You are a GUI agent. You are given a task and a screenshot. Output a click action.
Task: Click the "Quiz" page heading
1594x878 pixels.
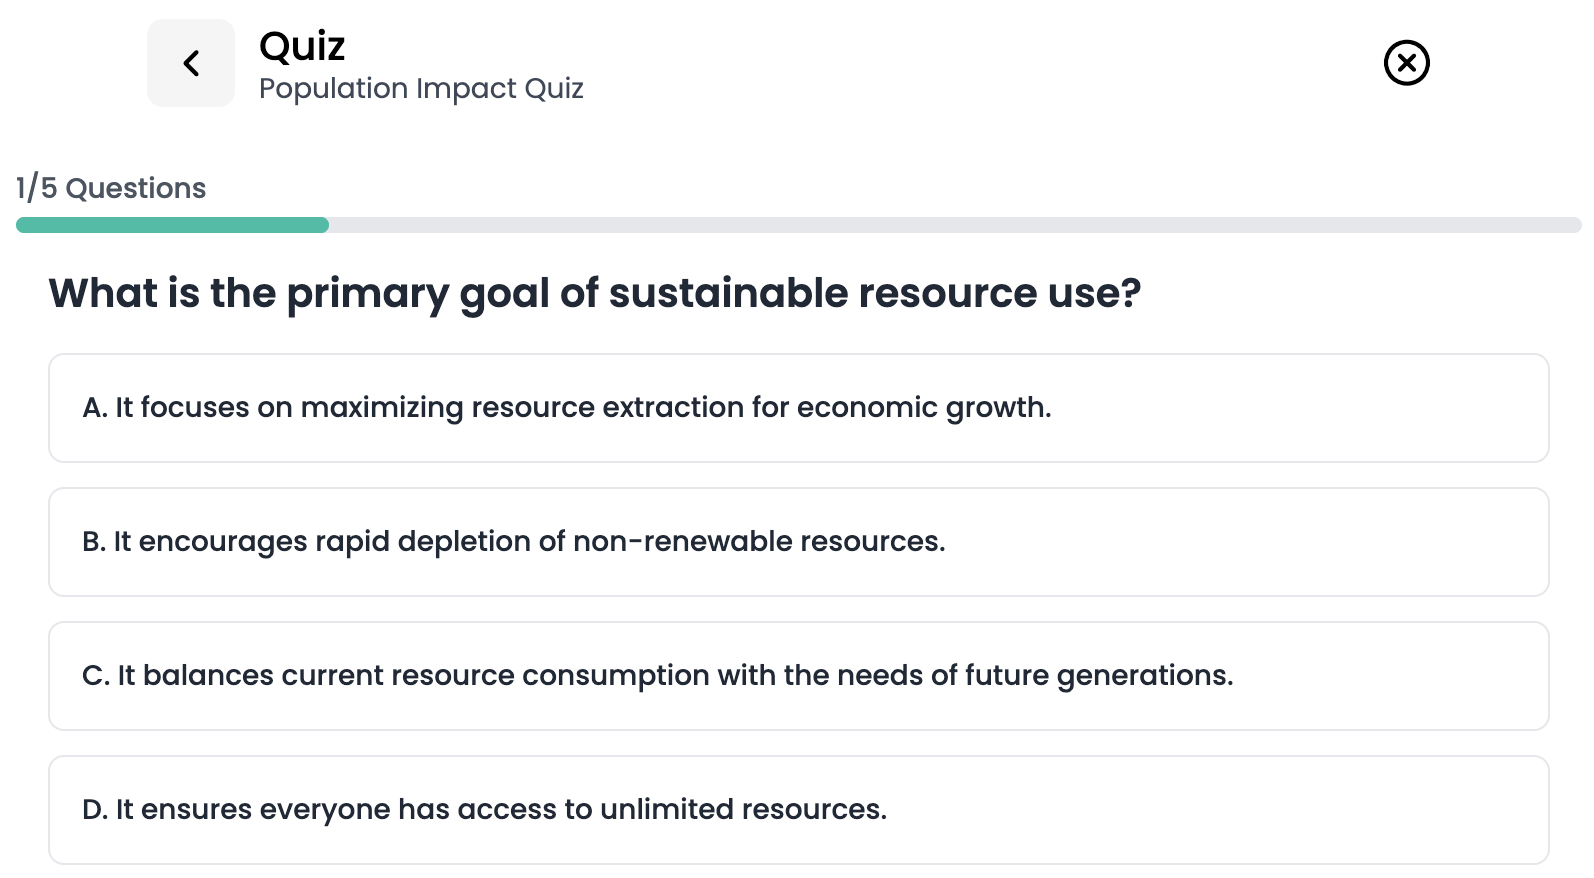[x=302, y=46]
